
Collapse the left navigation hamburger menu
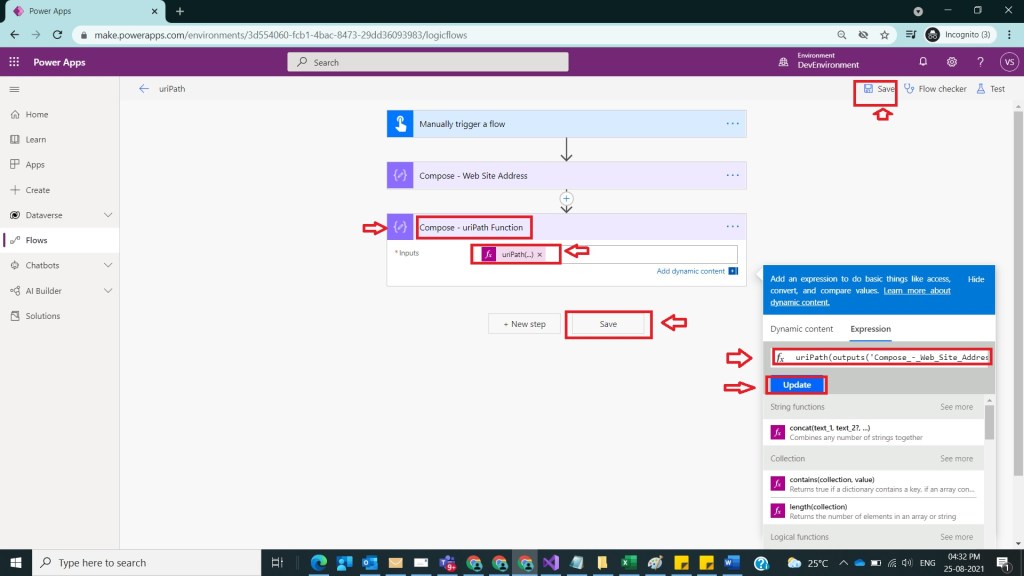[15, 89]
